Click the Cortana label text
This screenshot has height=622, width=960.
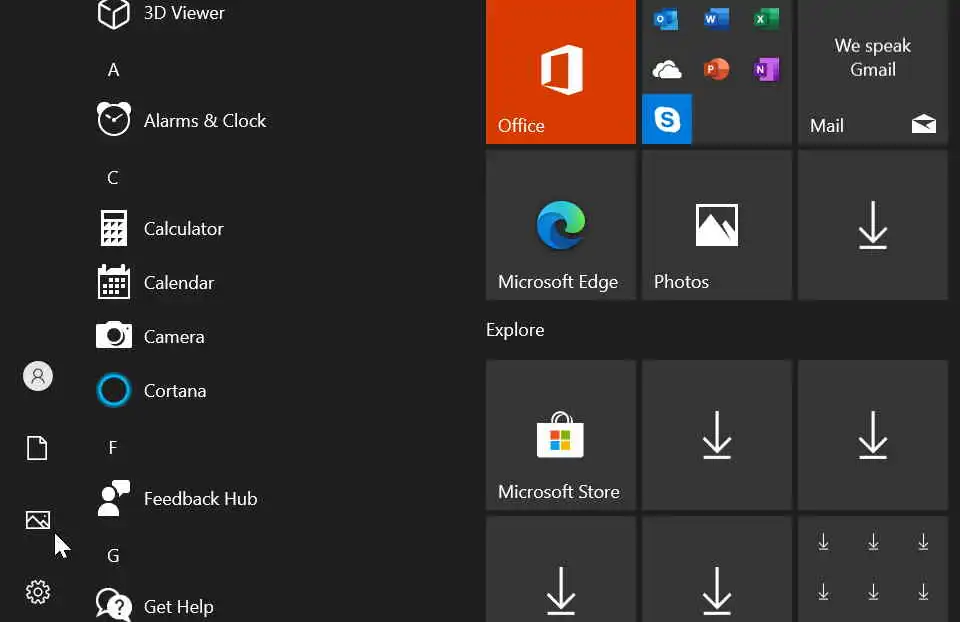tap(175, 391)
